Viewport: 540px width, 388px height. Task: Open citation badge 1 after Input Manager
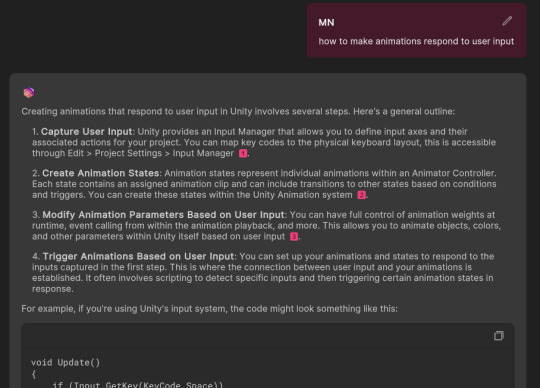243,154
